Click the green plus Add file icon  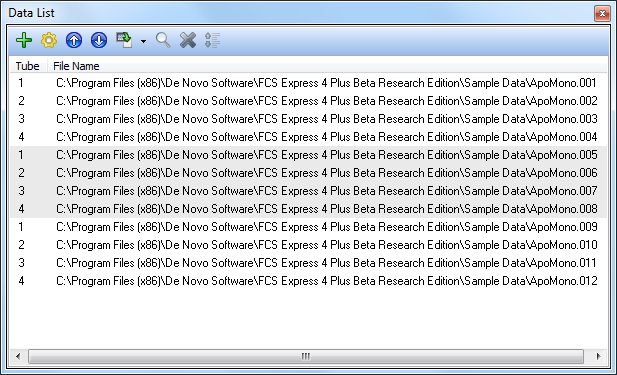(24, 40)
